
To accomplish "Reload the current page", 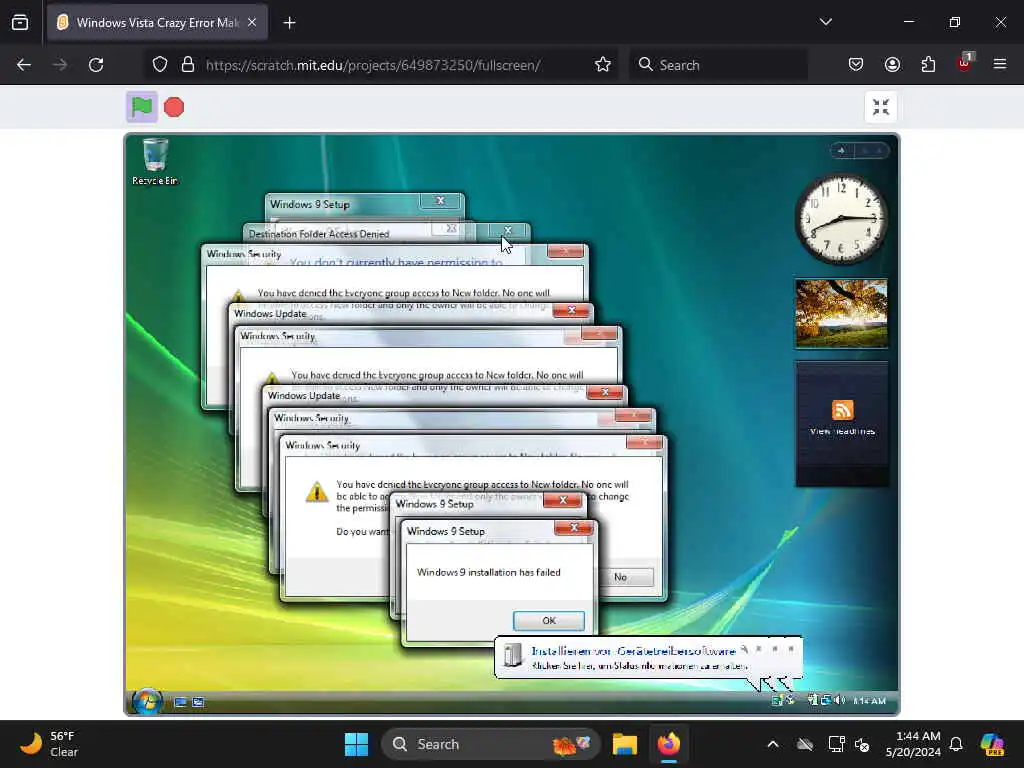I will pos(96,65).
